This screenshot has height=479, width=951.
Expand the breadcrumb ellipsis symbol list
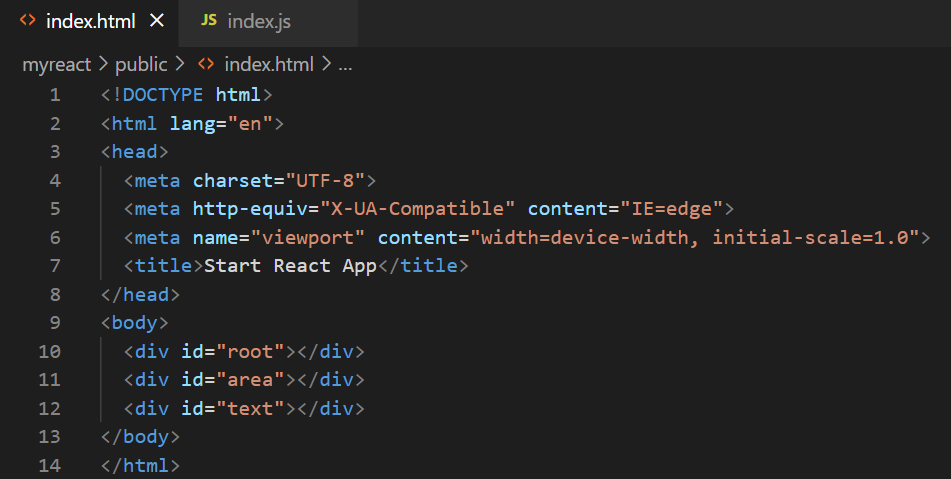[345, 65]
